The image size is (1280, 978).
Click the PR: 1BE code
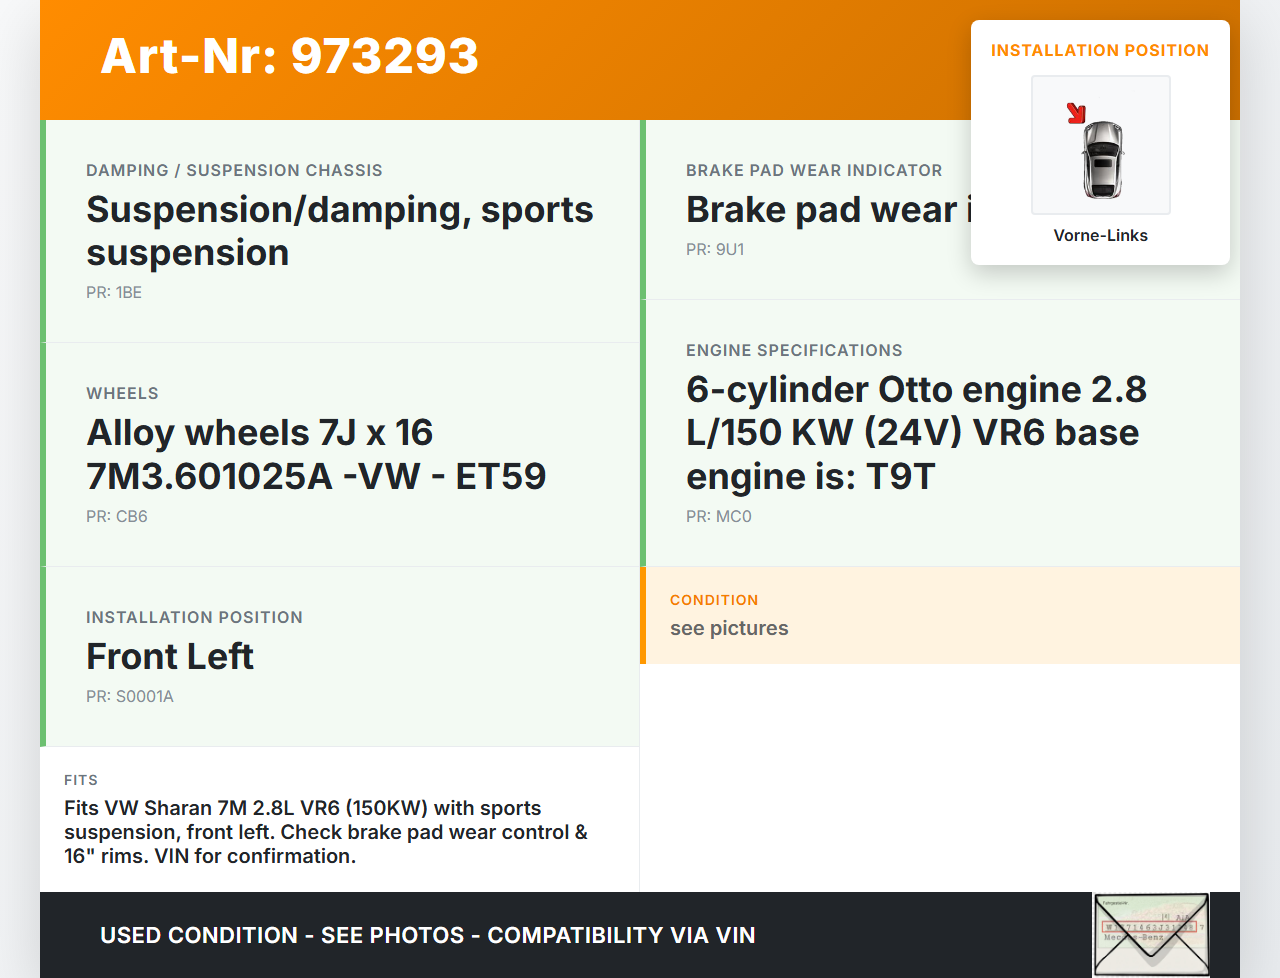pyautogui.click(x=114, y=293)
